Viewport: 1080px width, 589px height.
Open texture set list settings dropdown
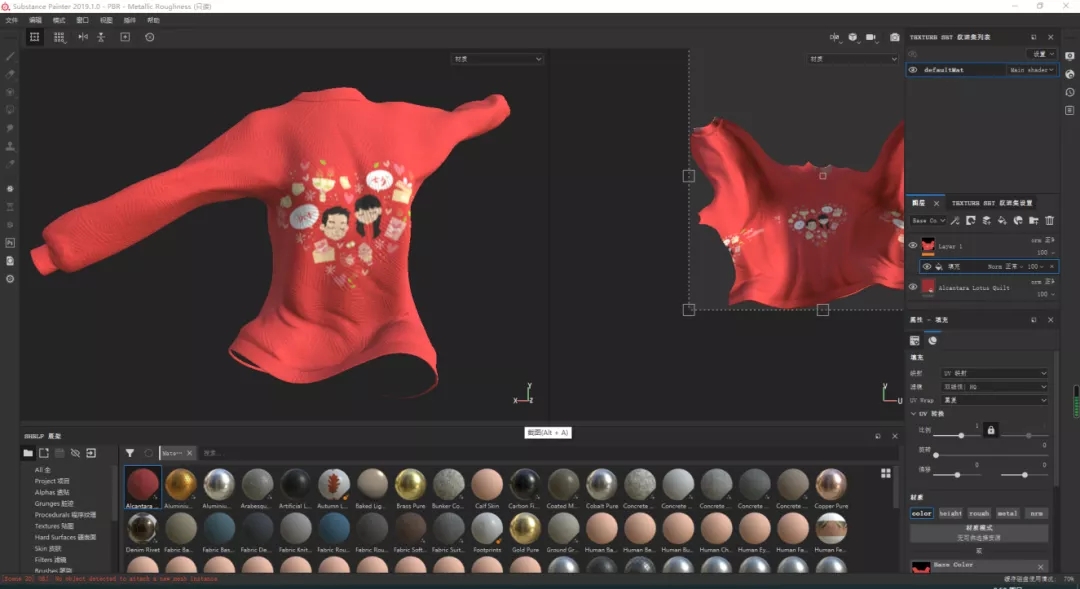[1042, 54]
